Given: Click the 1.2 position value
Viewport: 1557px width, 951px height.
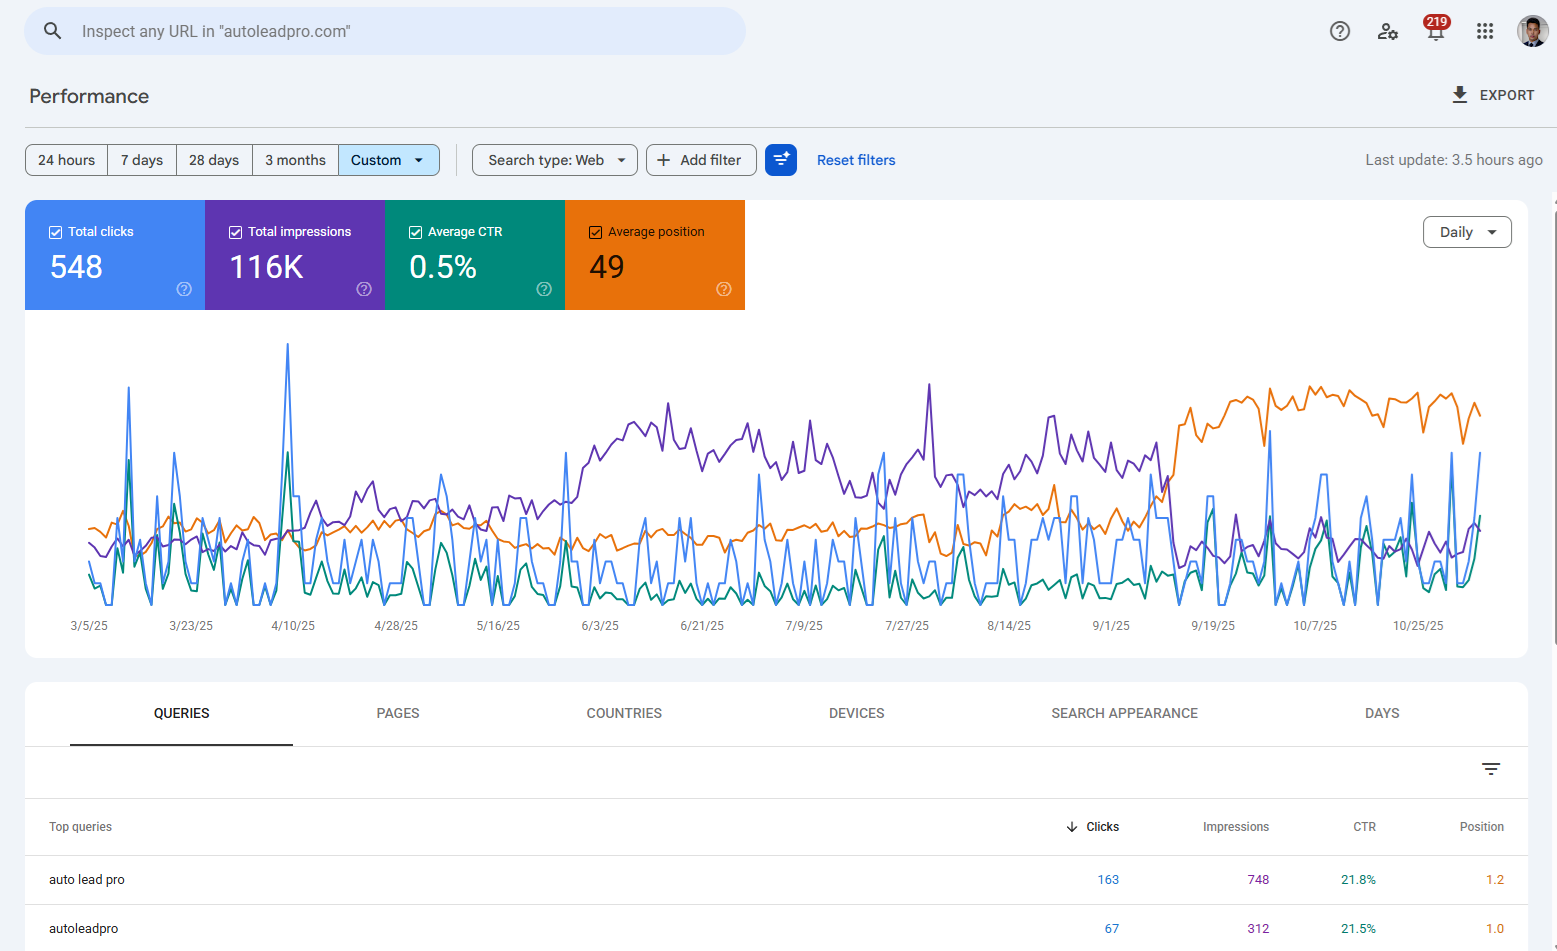Looking at the screenshot, I should pos(1495,880).
